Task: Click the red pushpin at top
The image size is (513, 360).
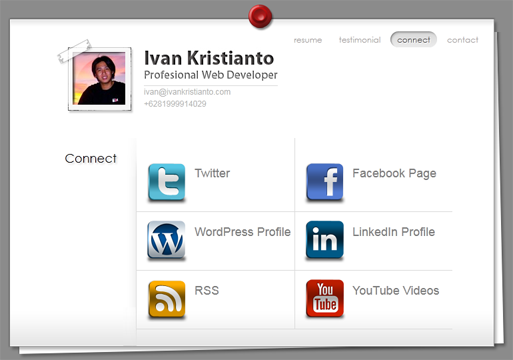Action: click(x=260, y=16)
